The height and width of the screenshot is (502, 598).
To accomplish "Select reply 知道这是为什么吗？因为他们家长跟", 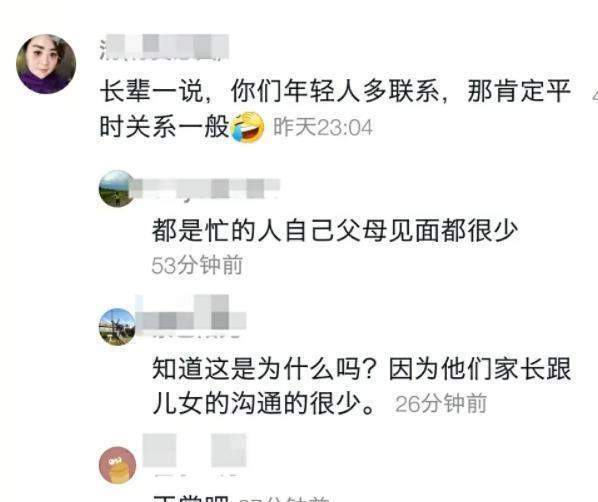I will pyautogui.click(x=362, y=369).
